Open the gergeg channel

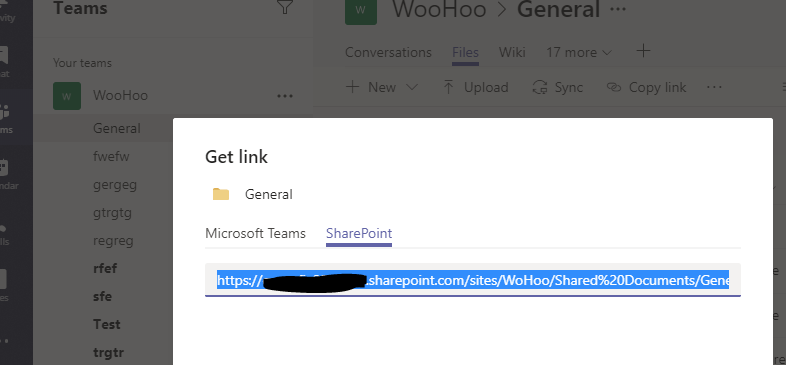click(115, 185)
